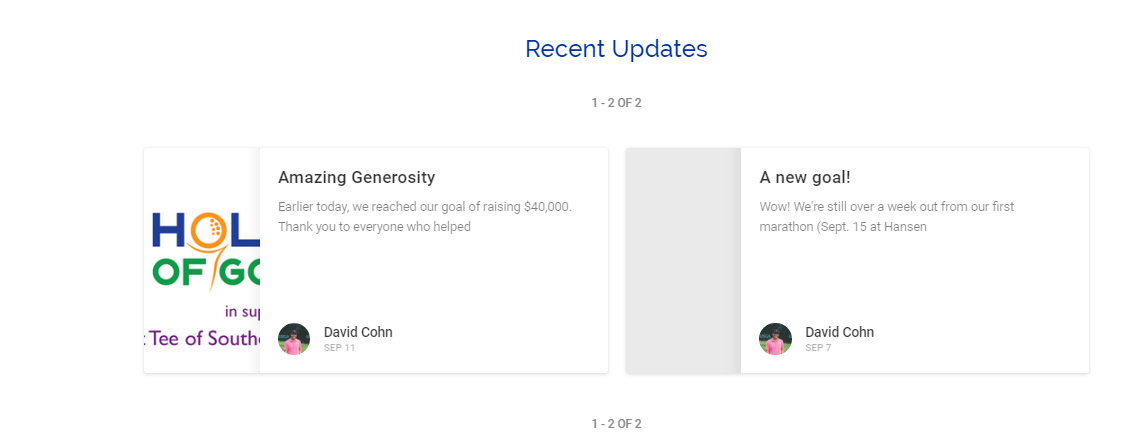The image size is (1148, 445).
Task: Click the purple Tee of Southern text in logo
Action: coord(203,339)
